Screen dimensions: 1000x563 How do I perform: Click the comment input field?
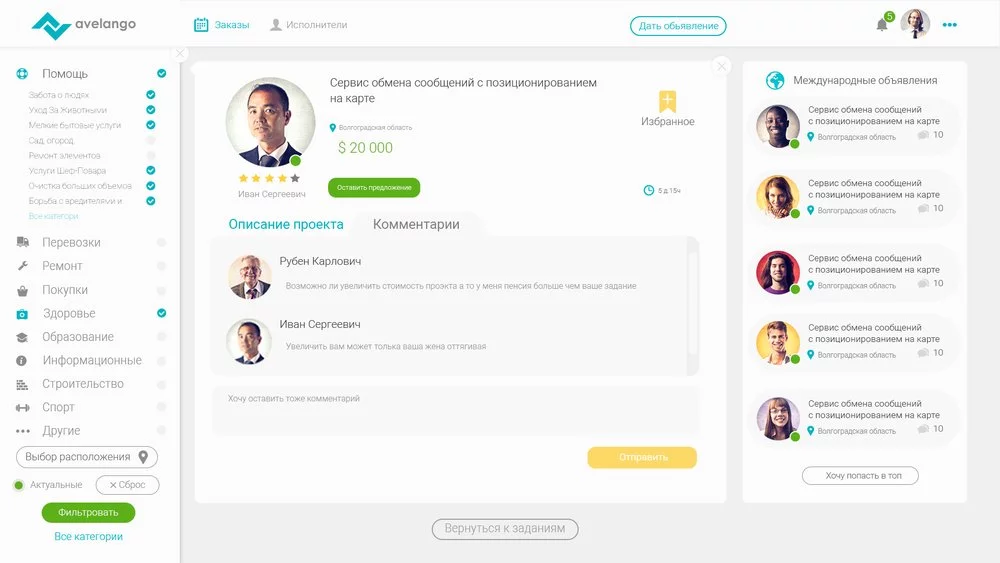click(455, 411)
